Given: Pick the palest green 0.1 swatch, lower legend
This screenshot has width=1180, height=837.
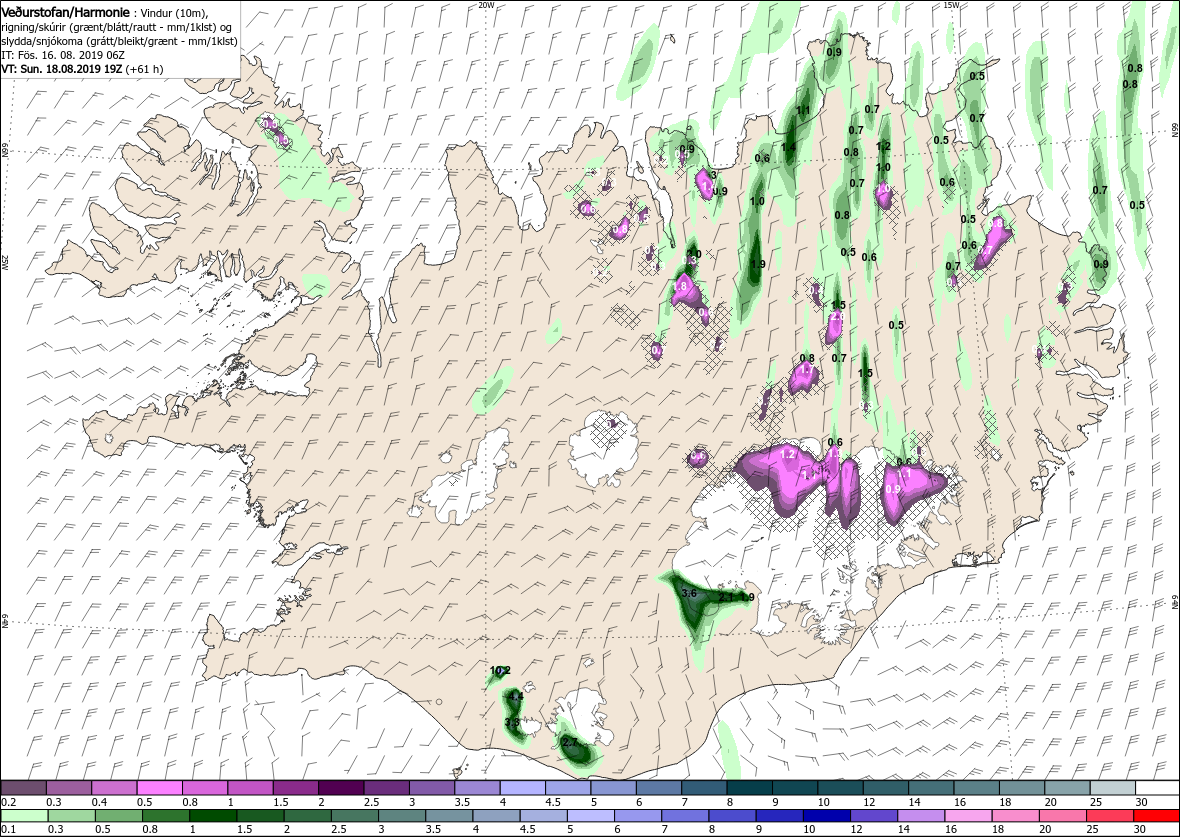Looking at the screenshot, I should (x=24, y=817).
